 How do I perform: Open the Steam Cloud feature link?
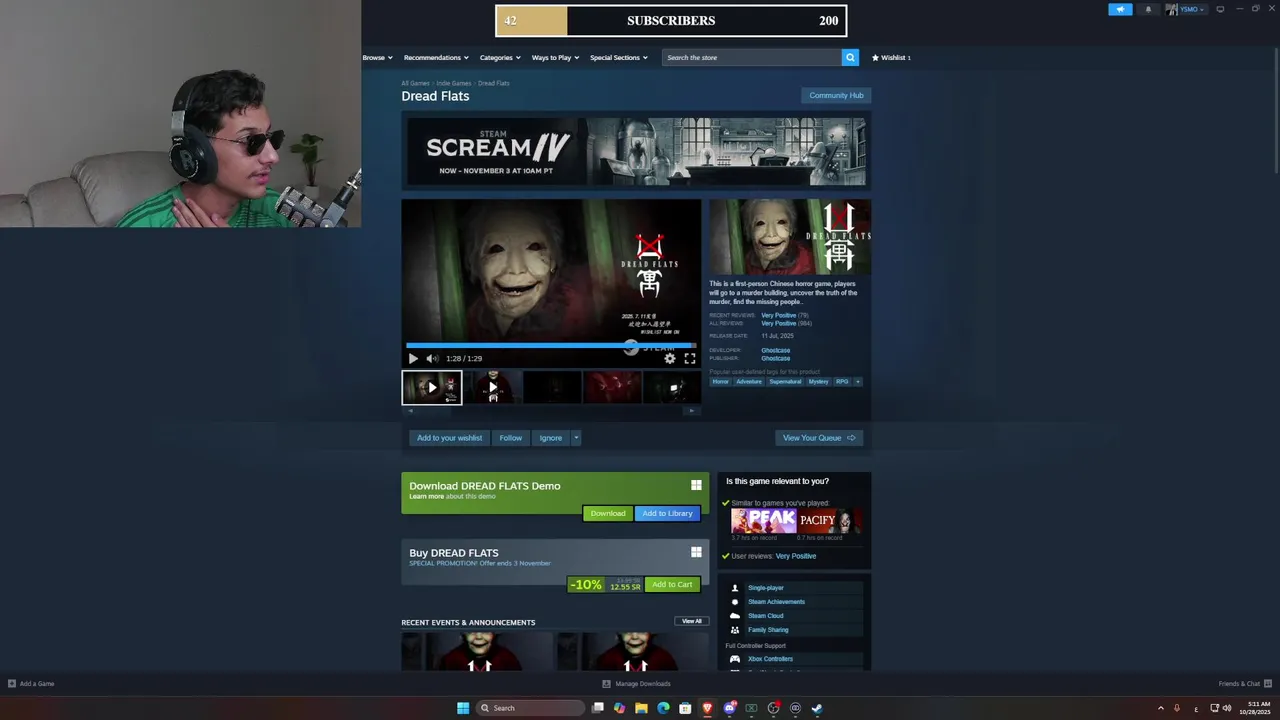(x=766, y=616)
